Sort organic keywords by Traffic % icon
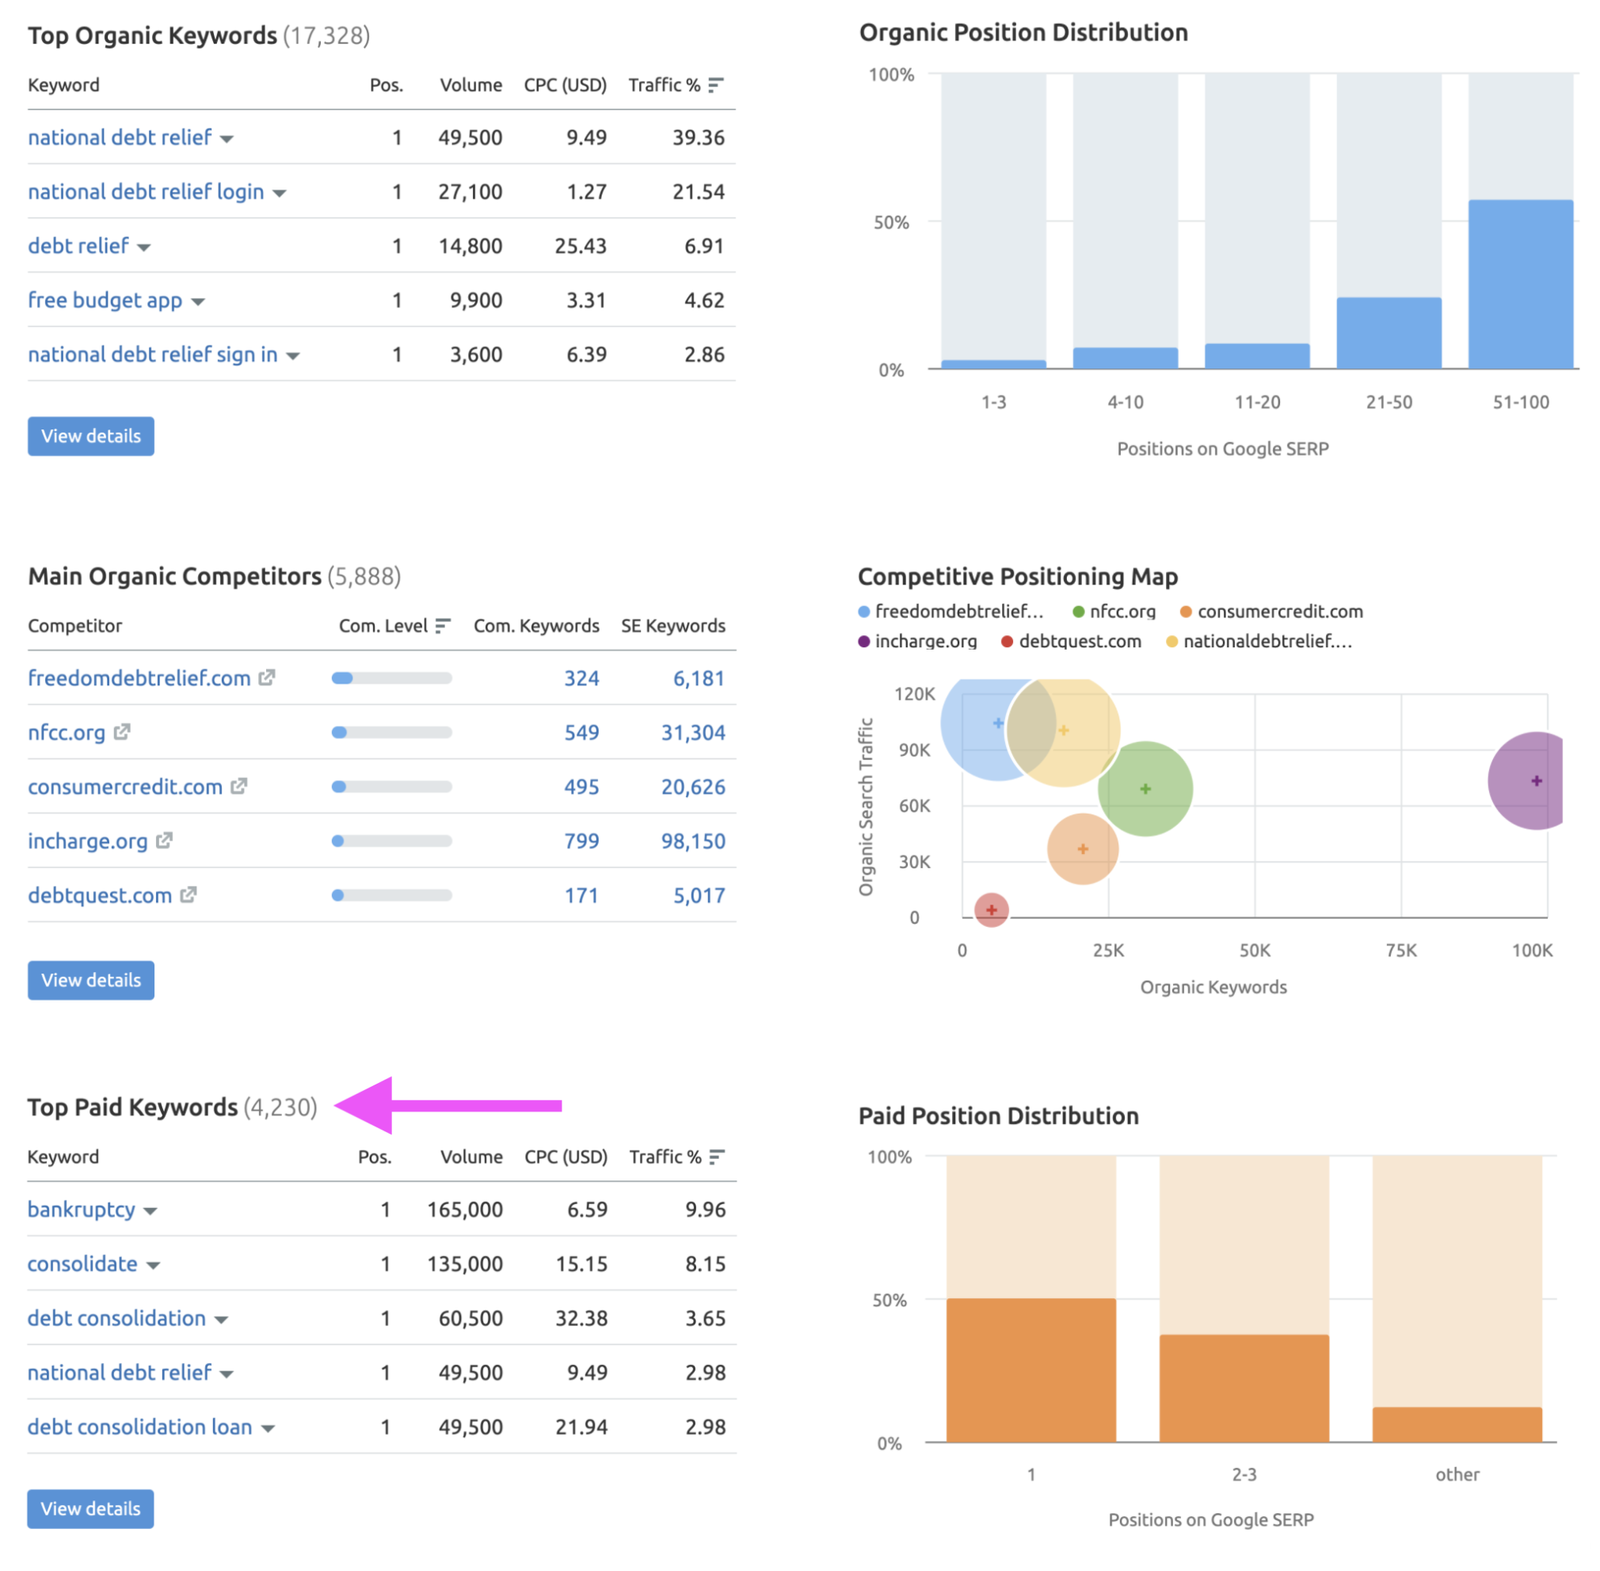The height and width of the screenshot is (1571, 1600). pos(716,85)
